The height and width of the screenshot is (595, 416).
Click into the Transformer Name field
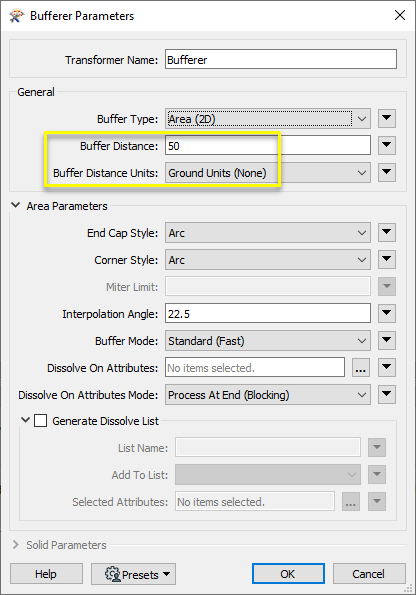click(x=281, y=60)
